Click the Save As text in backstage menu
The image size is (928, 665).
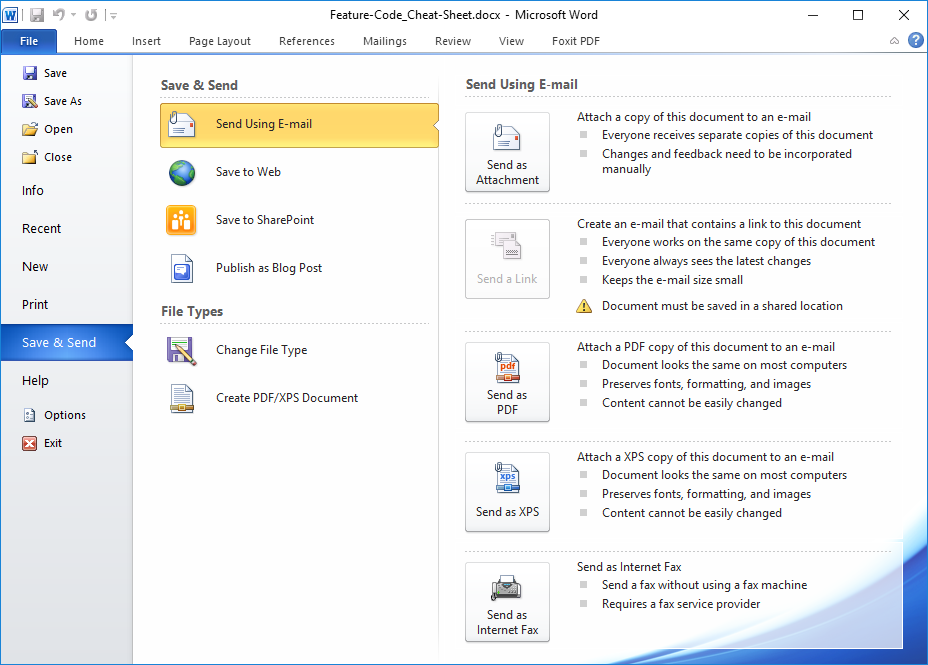(63, 101)
